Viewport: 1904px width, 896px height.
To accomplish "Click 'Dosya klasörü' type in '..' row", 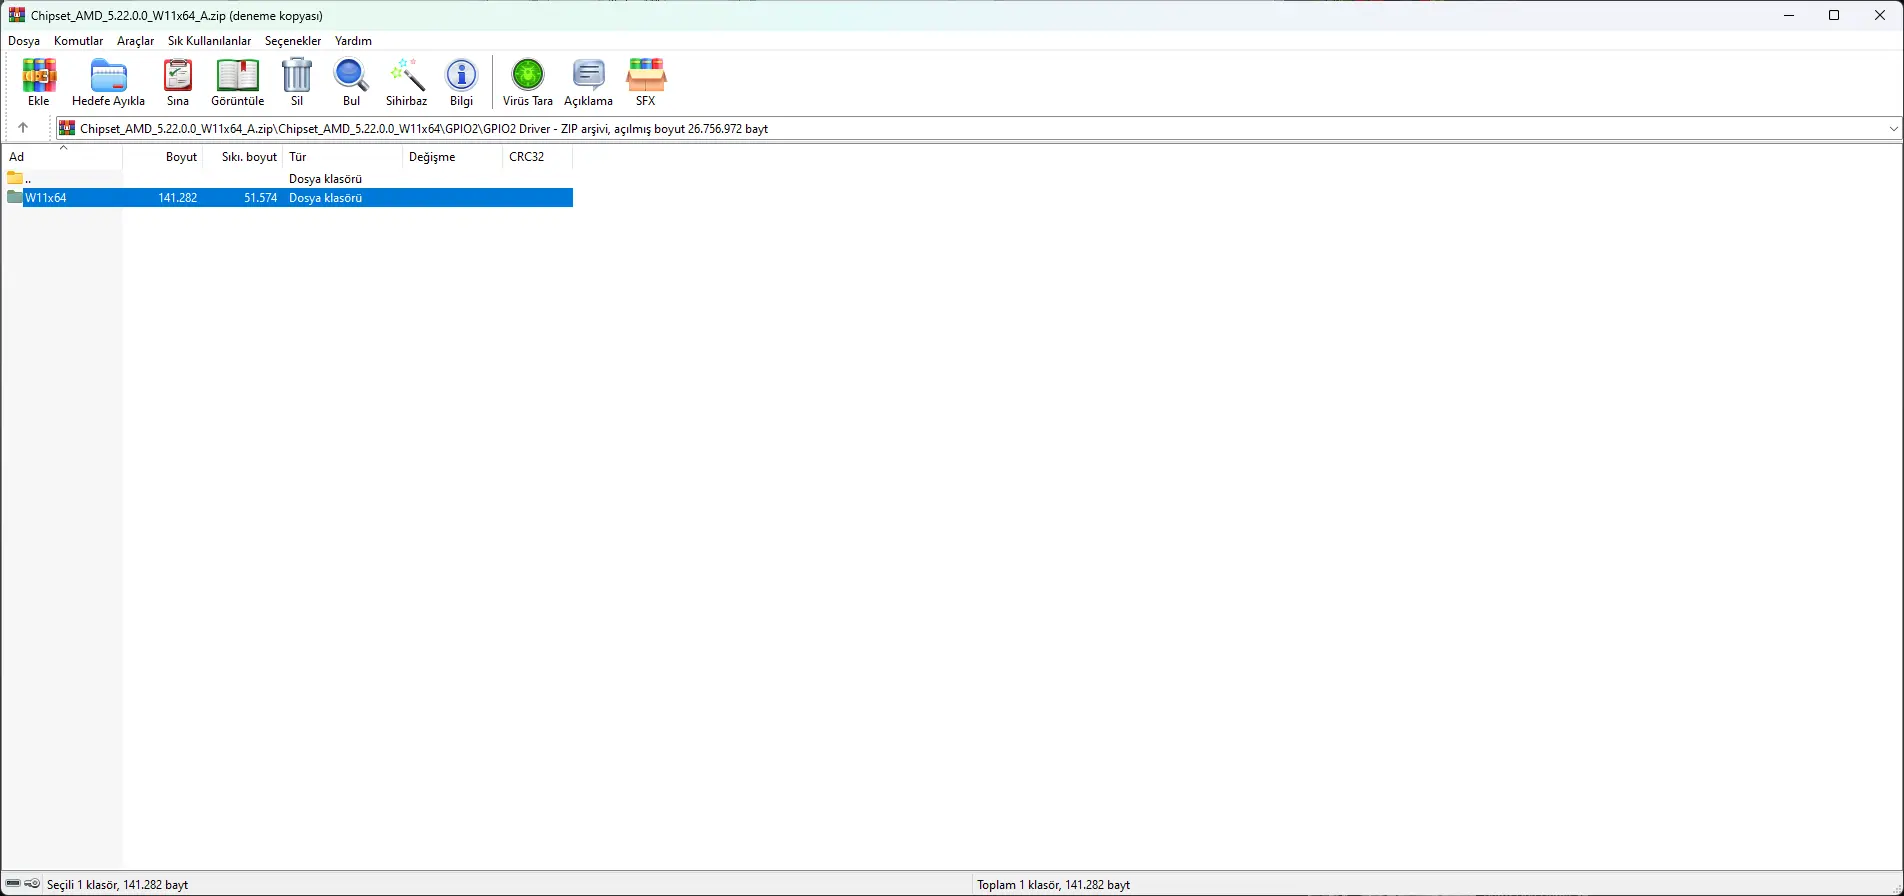I will 326,179.
